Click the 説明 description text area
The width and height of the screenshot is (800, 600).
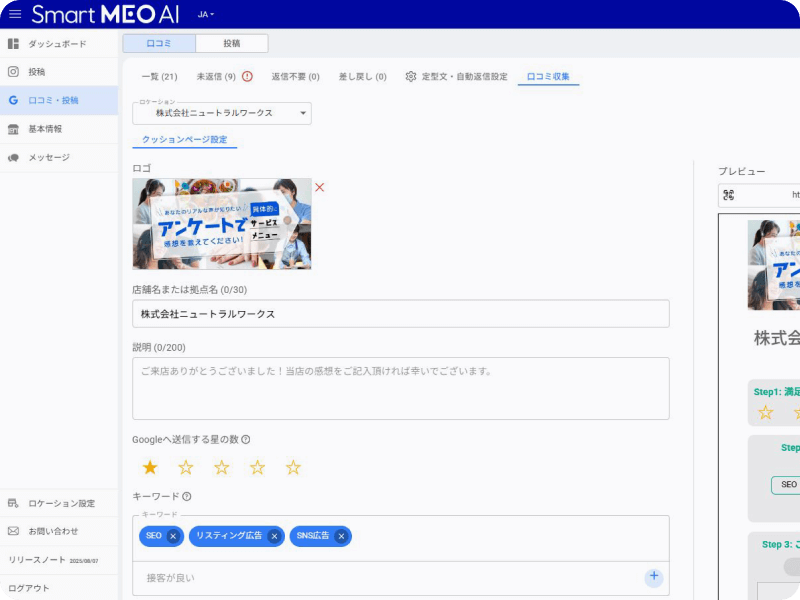click(x=400, y=388)
